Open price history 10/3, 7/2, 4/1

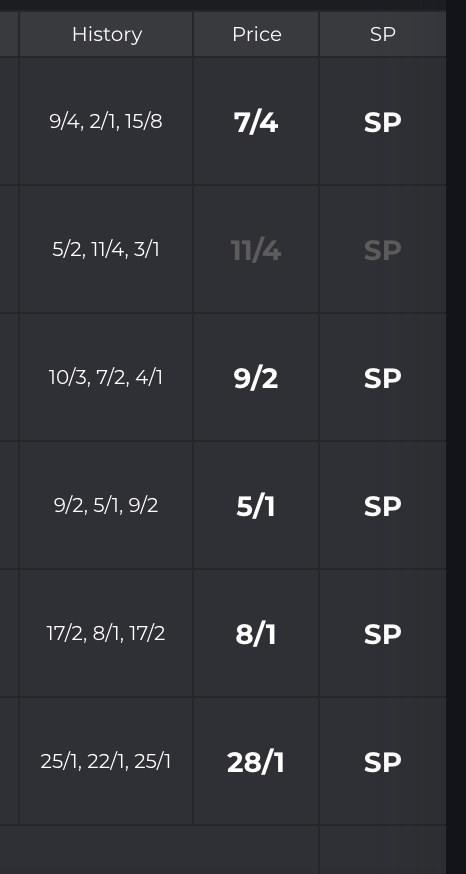(106, 377)
